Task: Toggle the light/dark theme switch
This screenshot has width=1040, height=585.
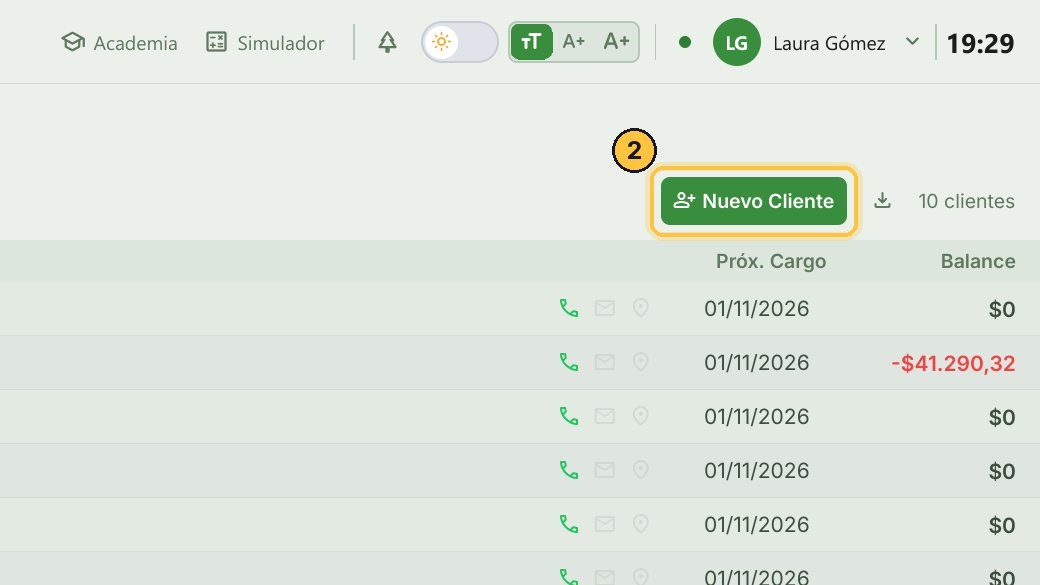Action: click(460, 42)
